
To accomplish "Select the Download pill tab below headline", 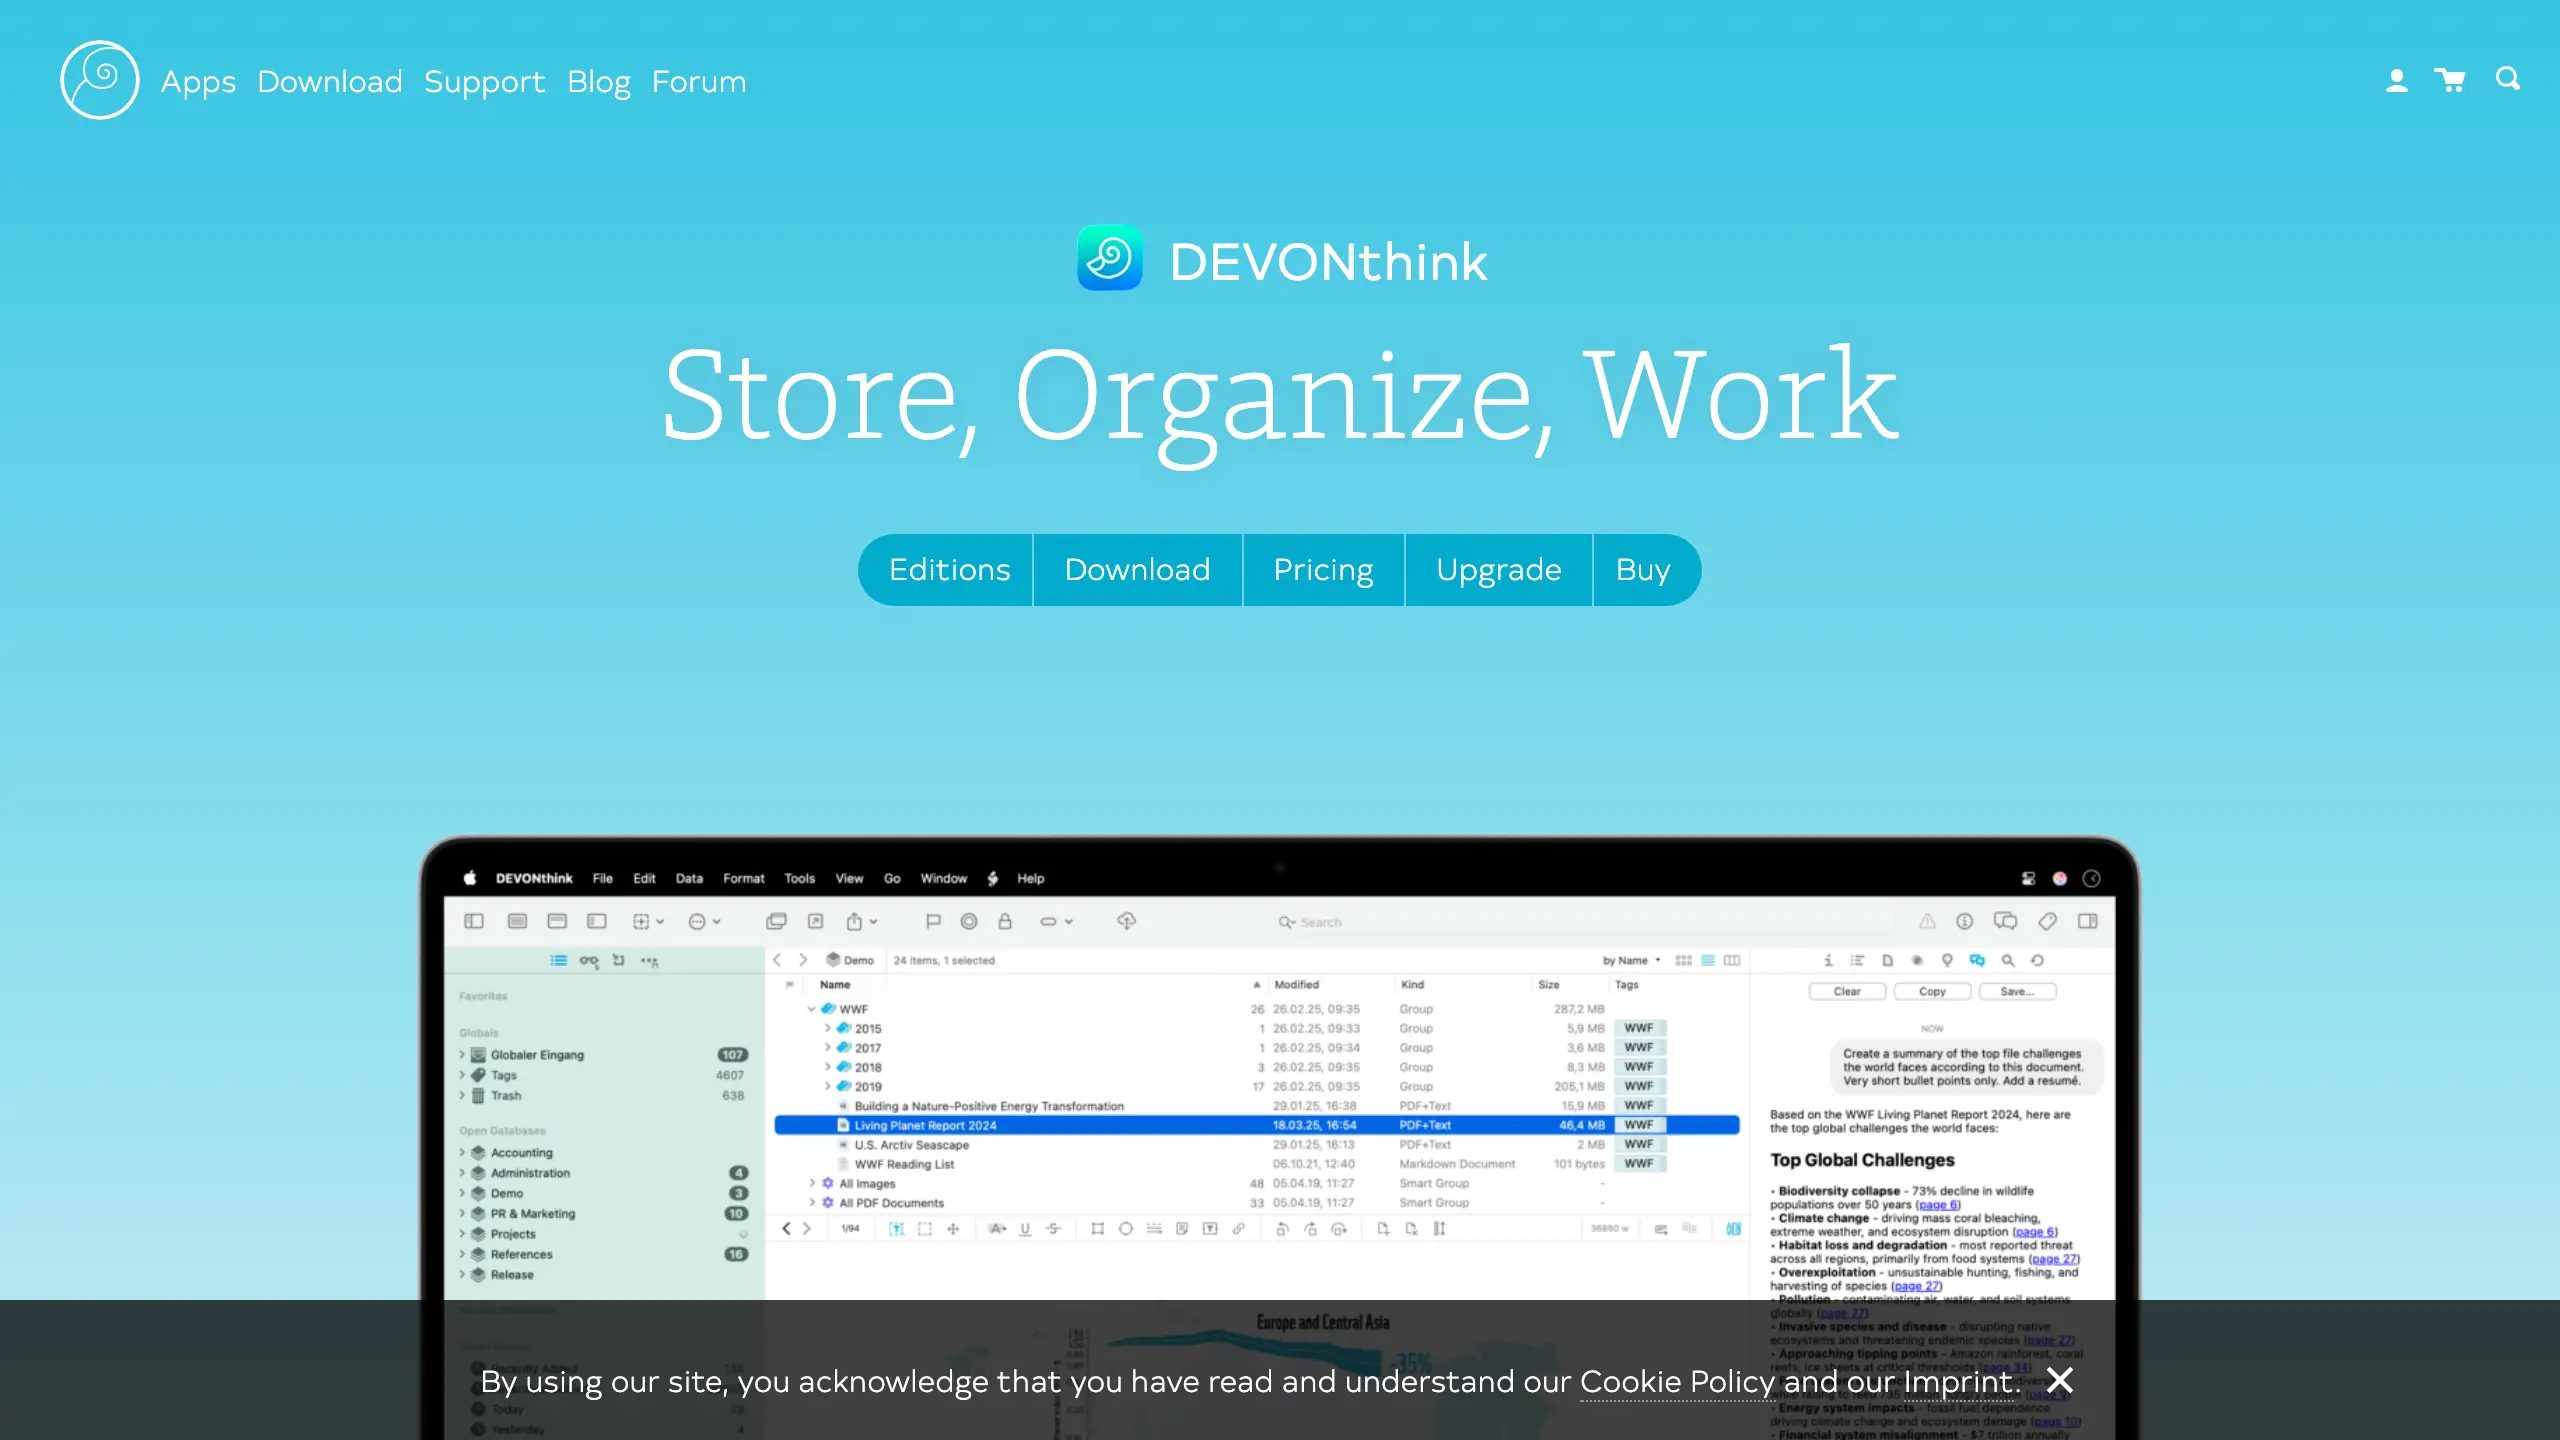I will [1138, 570].
